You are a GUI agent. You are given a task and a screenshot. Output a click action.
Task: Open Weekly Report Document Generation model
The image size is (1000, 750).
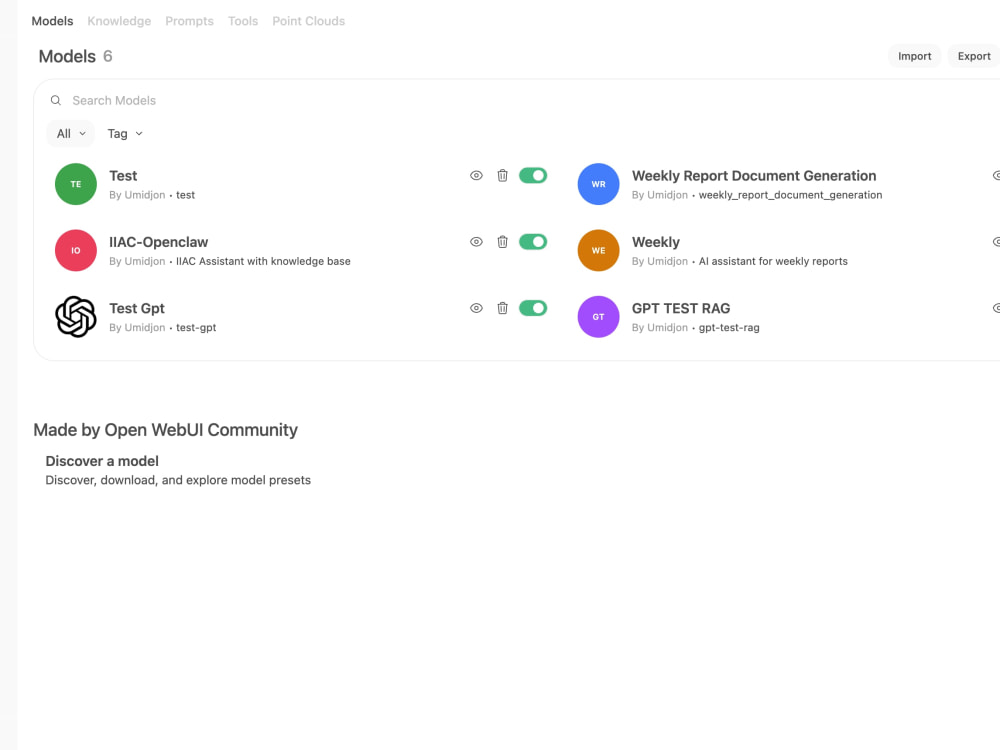754,175
